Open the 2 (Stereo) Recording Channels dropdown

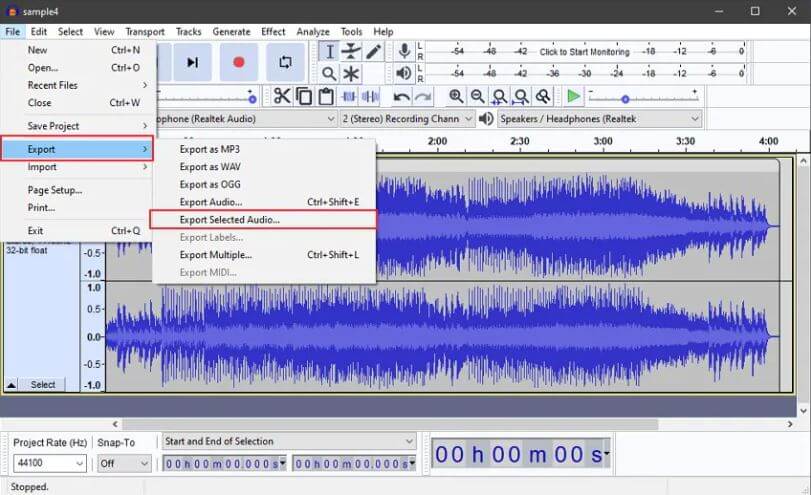[407, 119]
